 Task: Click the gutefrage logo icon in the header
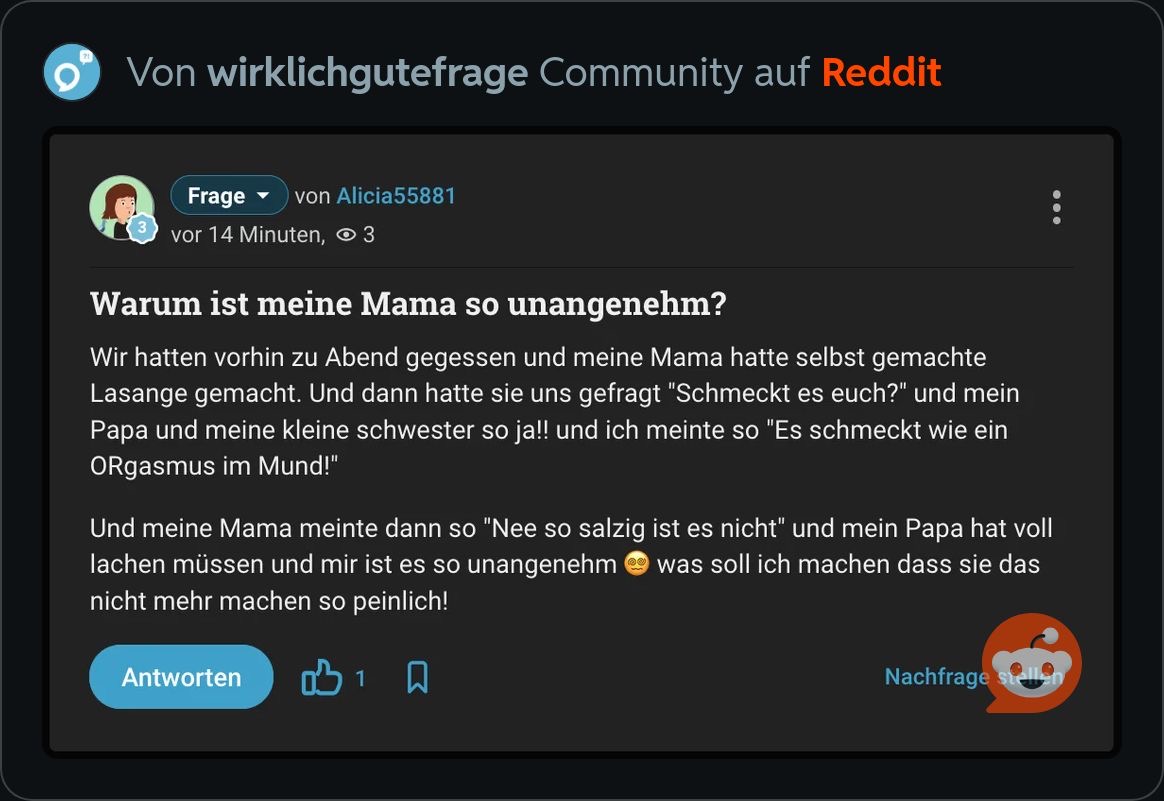pos(72,72)
